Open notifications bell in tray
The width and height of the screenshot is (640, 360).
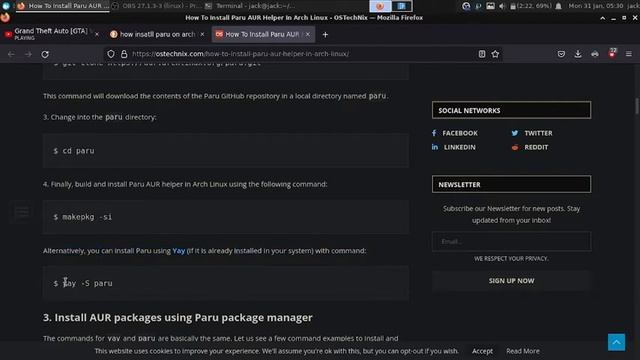point(558,6)
